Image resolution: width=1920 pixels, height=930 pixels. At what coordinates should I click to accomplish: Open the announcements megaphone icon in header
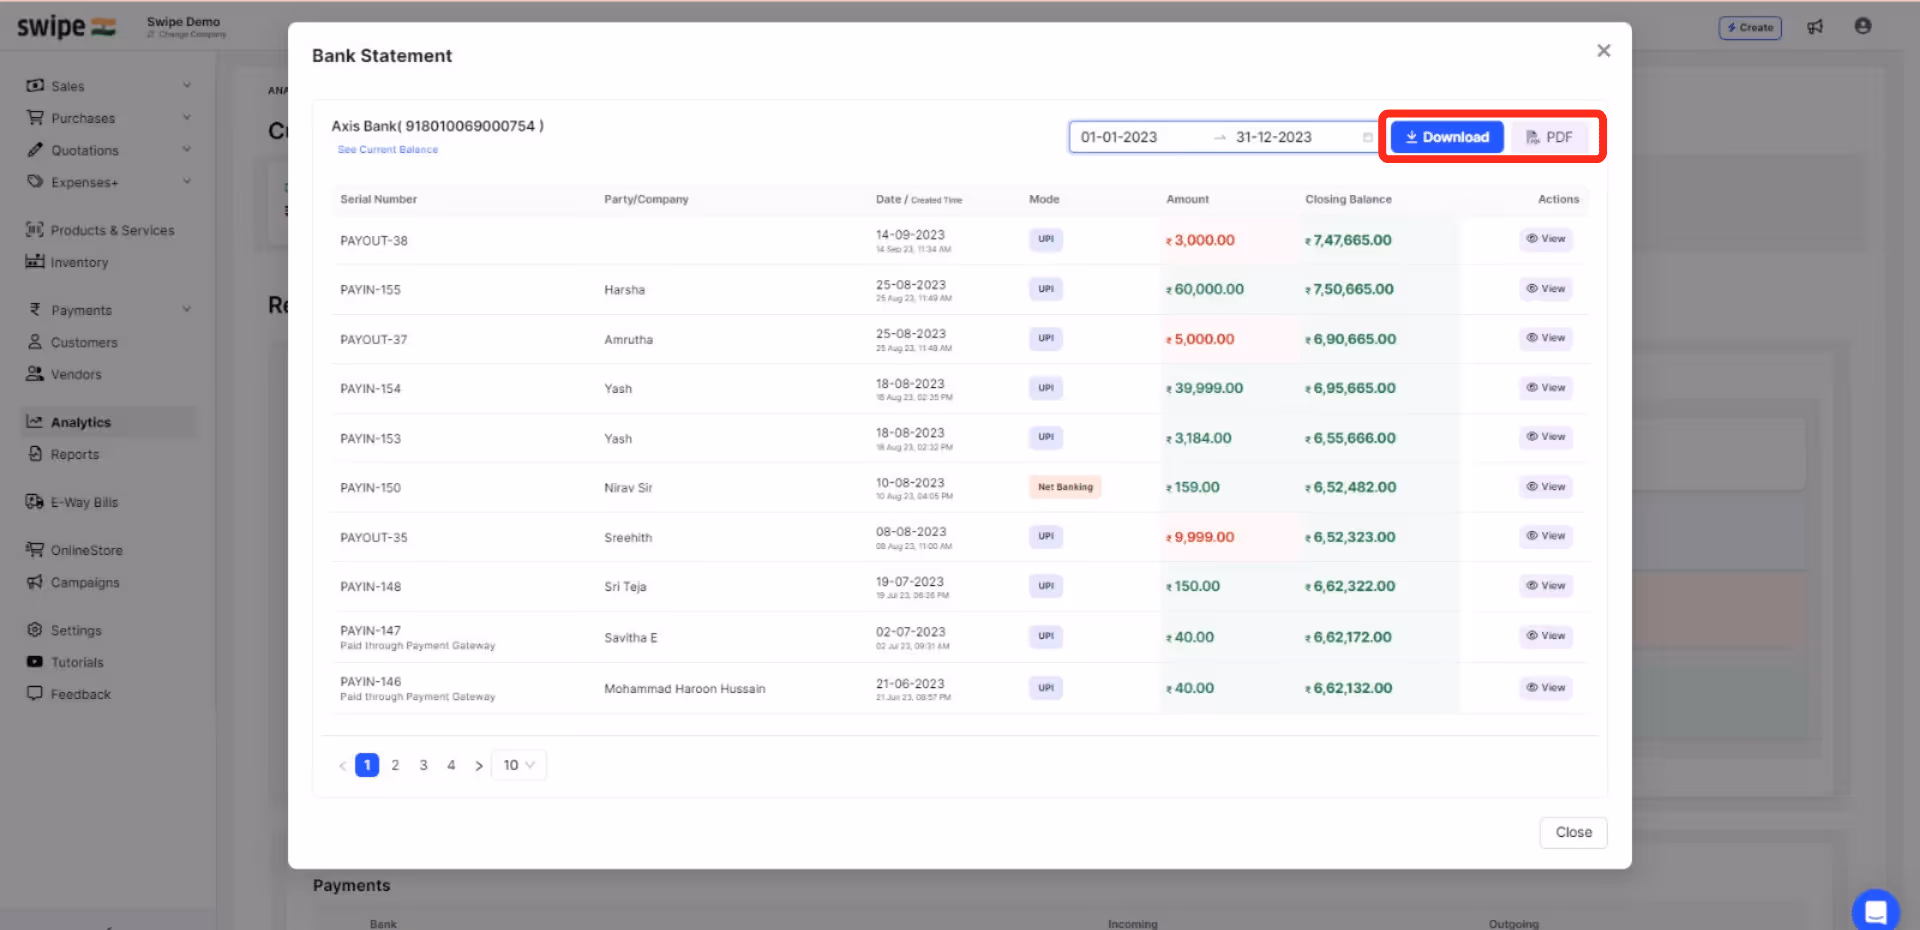(x=1815, y=27)
